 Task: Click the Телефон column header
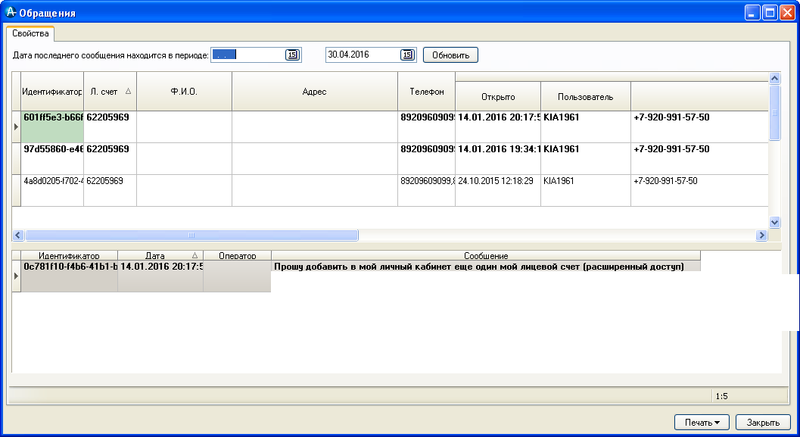[x=426, y=91]
